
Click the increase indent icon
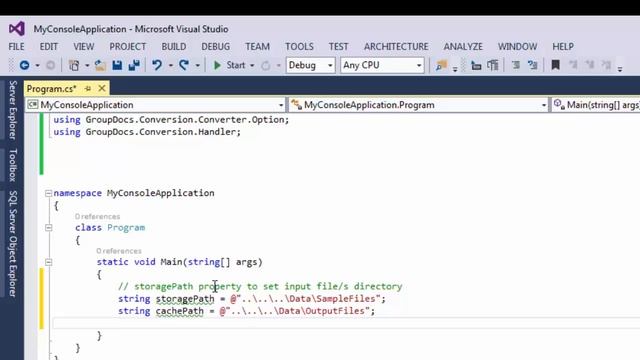tap(493, 65)
